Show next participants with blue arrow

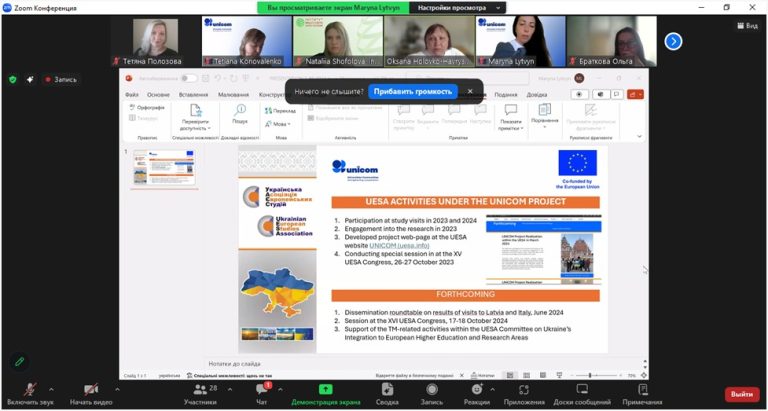click(x=673, y=42)
